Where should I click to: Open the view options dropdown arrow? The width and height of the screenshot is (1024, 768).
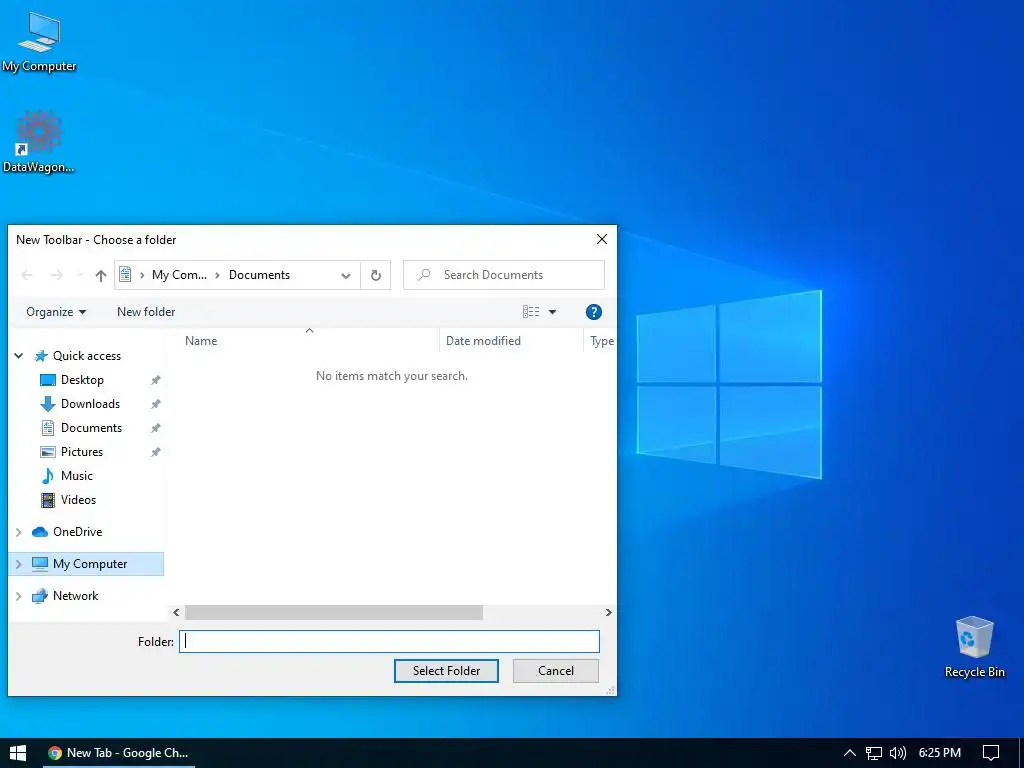552,312
